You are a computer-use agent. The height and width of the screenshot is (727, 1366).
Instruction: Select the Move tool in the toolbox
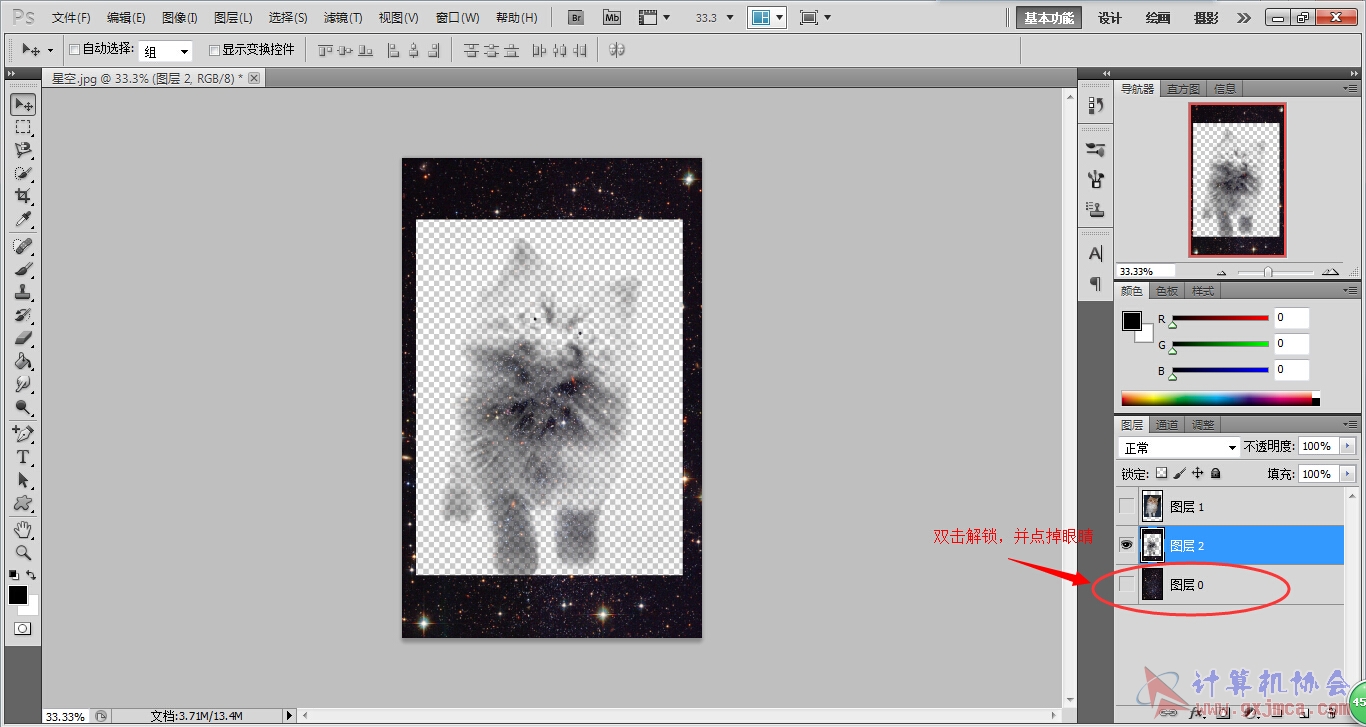(23, 104)
